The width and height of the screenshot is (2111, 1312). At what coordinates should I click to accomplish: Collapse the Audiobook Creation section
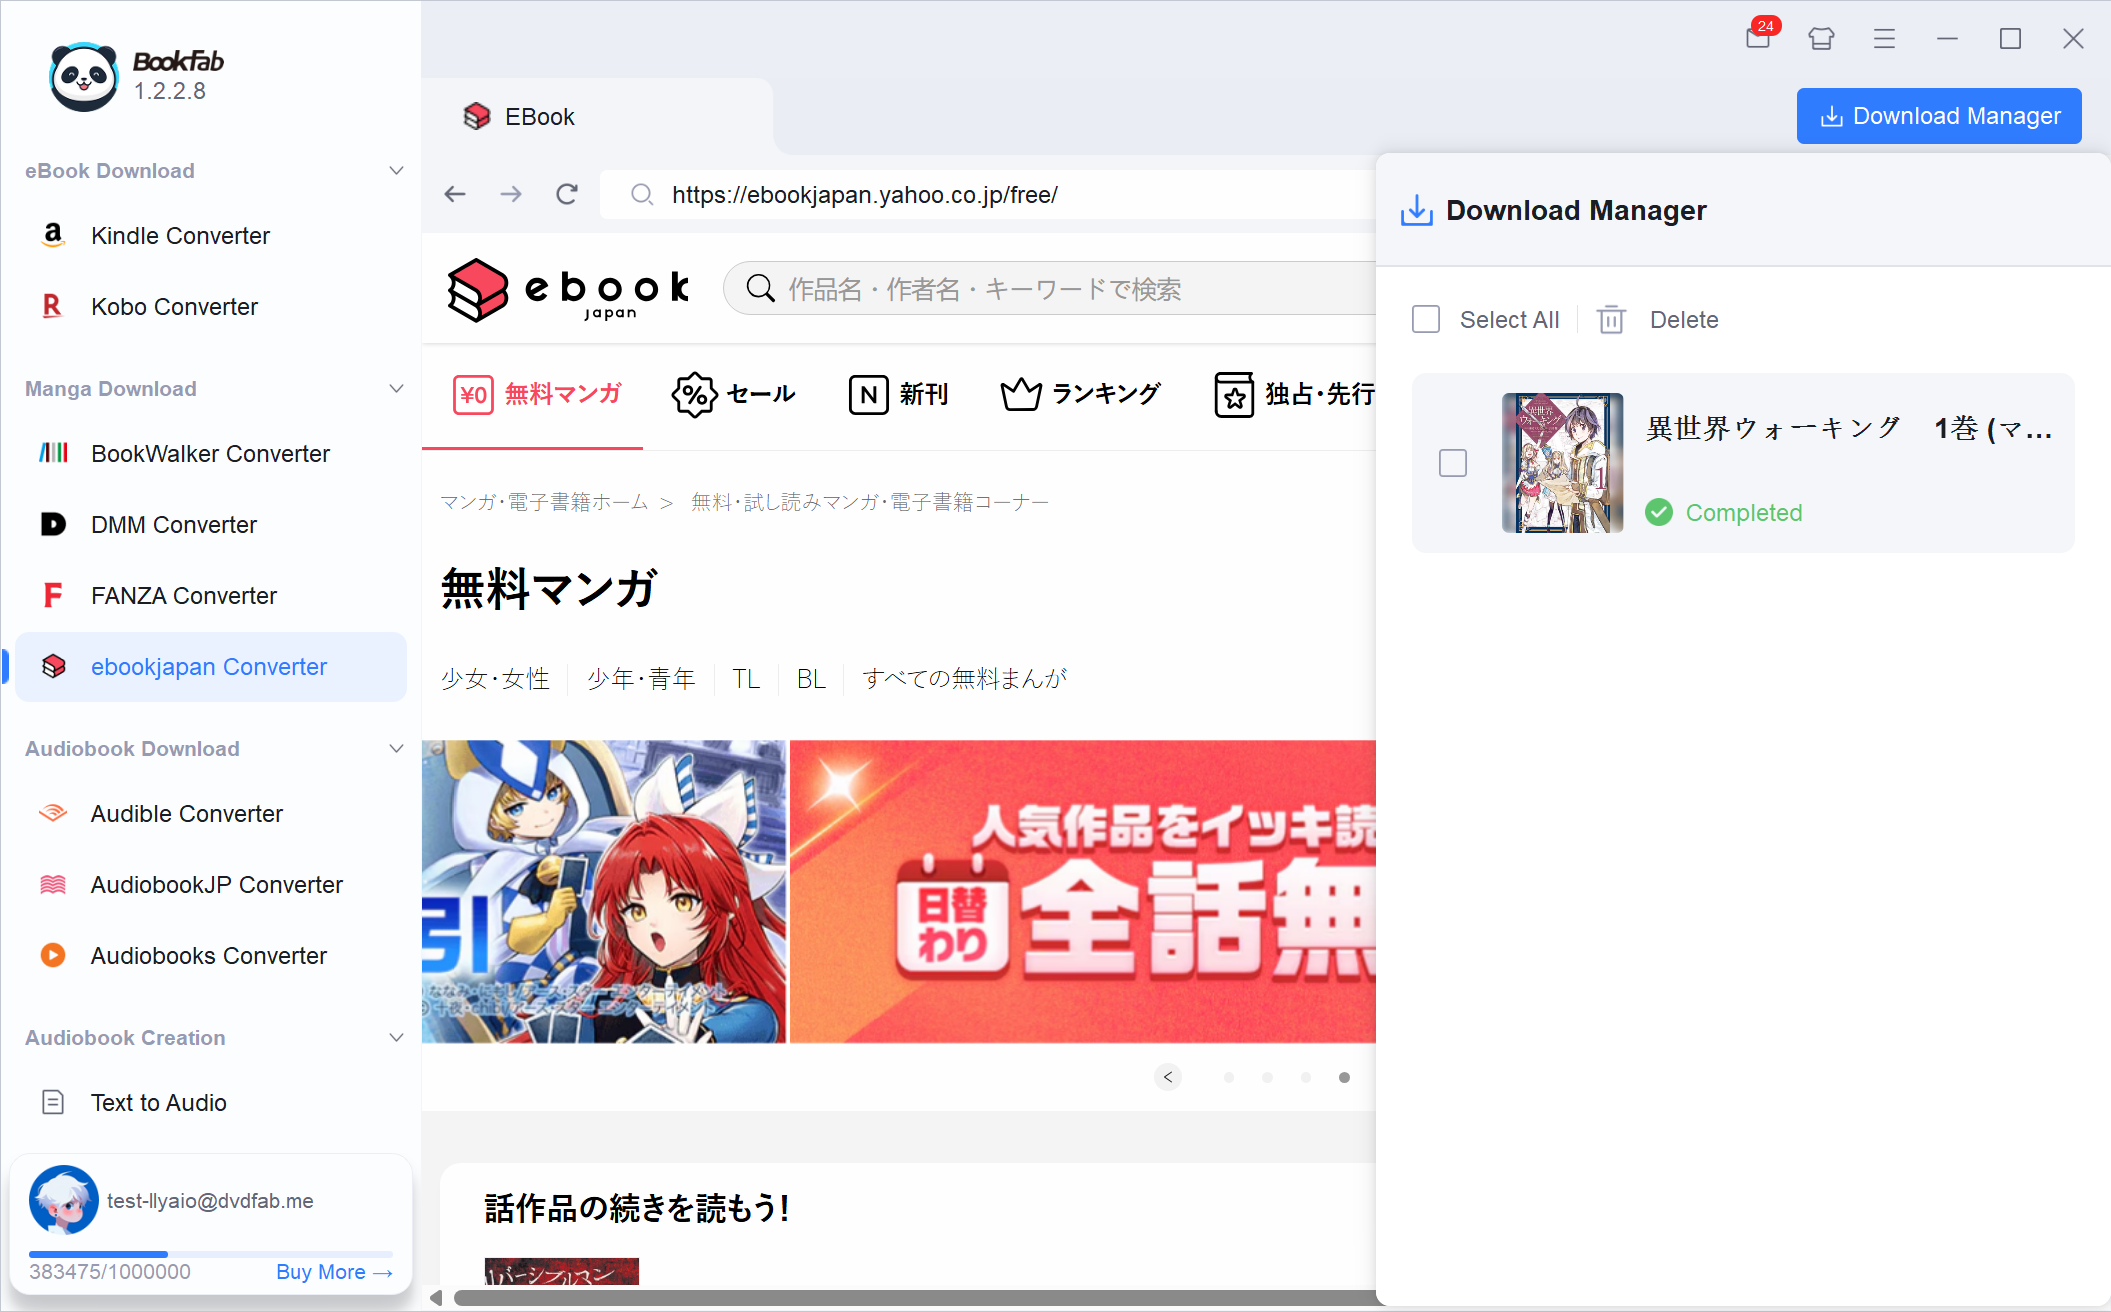pyautogui.click(x=396, y=1037)
